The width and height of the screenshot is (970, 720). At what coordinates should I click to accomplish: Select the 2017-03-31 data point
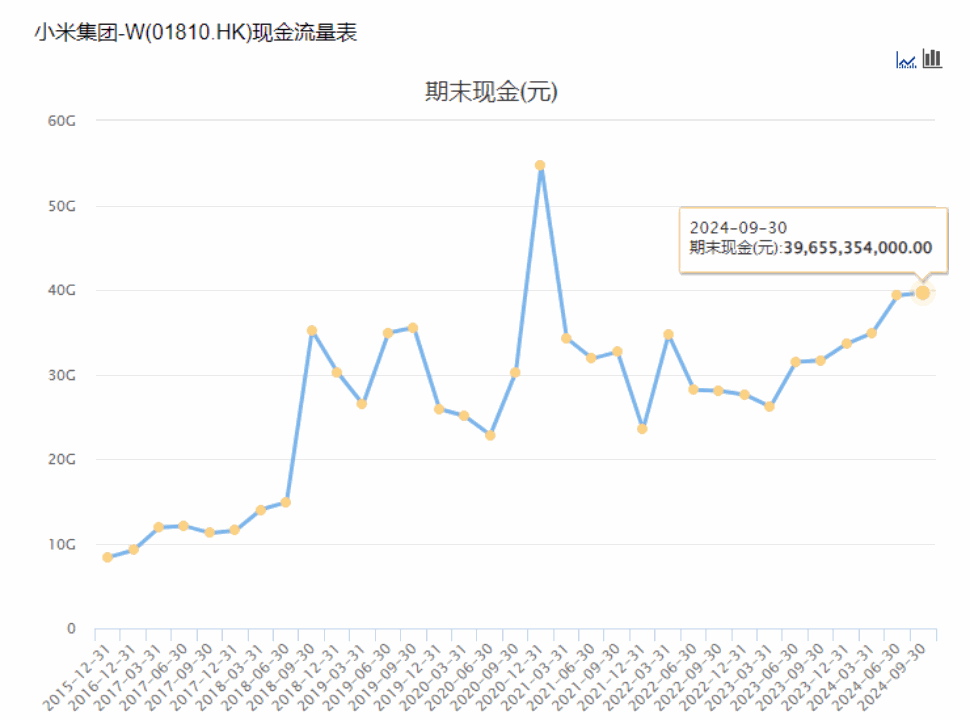coord(158,527)
